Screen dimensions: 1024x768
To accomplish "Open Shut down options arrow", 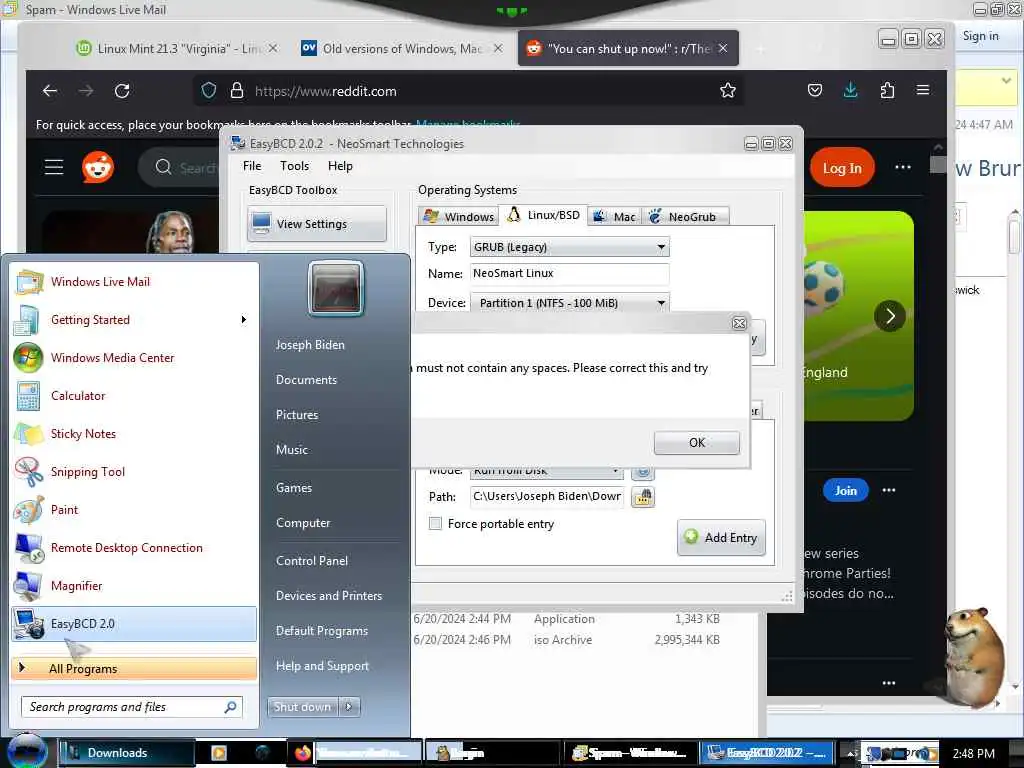I will click(349, 707).
